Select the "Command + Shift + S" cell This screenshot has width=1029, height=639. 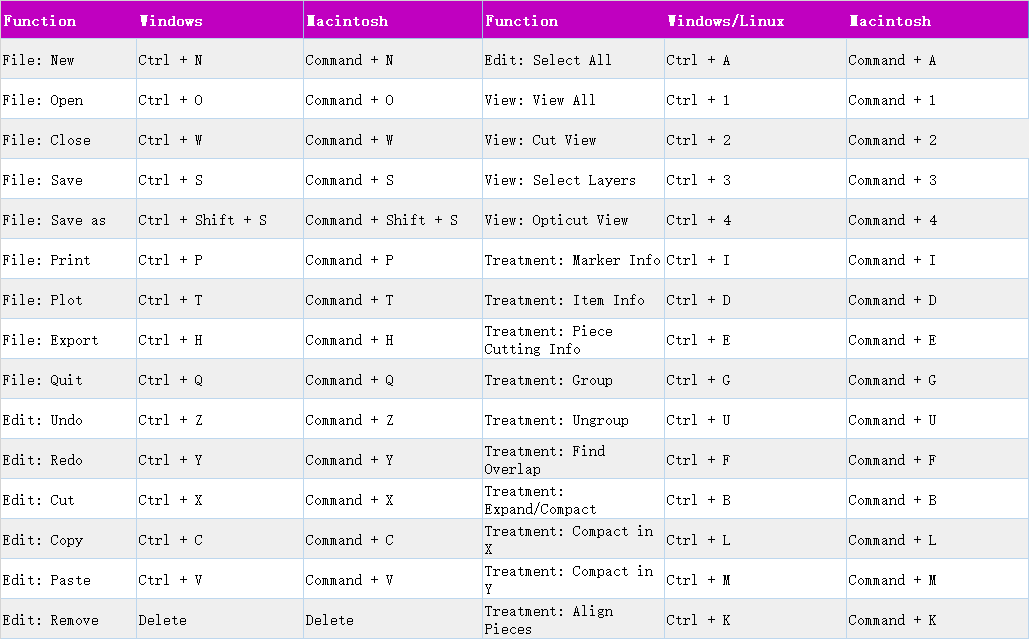coord(381,220)
